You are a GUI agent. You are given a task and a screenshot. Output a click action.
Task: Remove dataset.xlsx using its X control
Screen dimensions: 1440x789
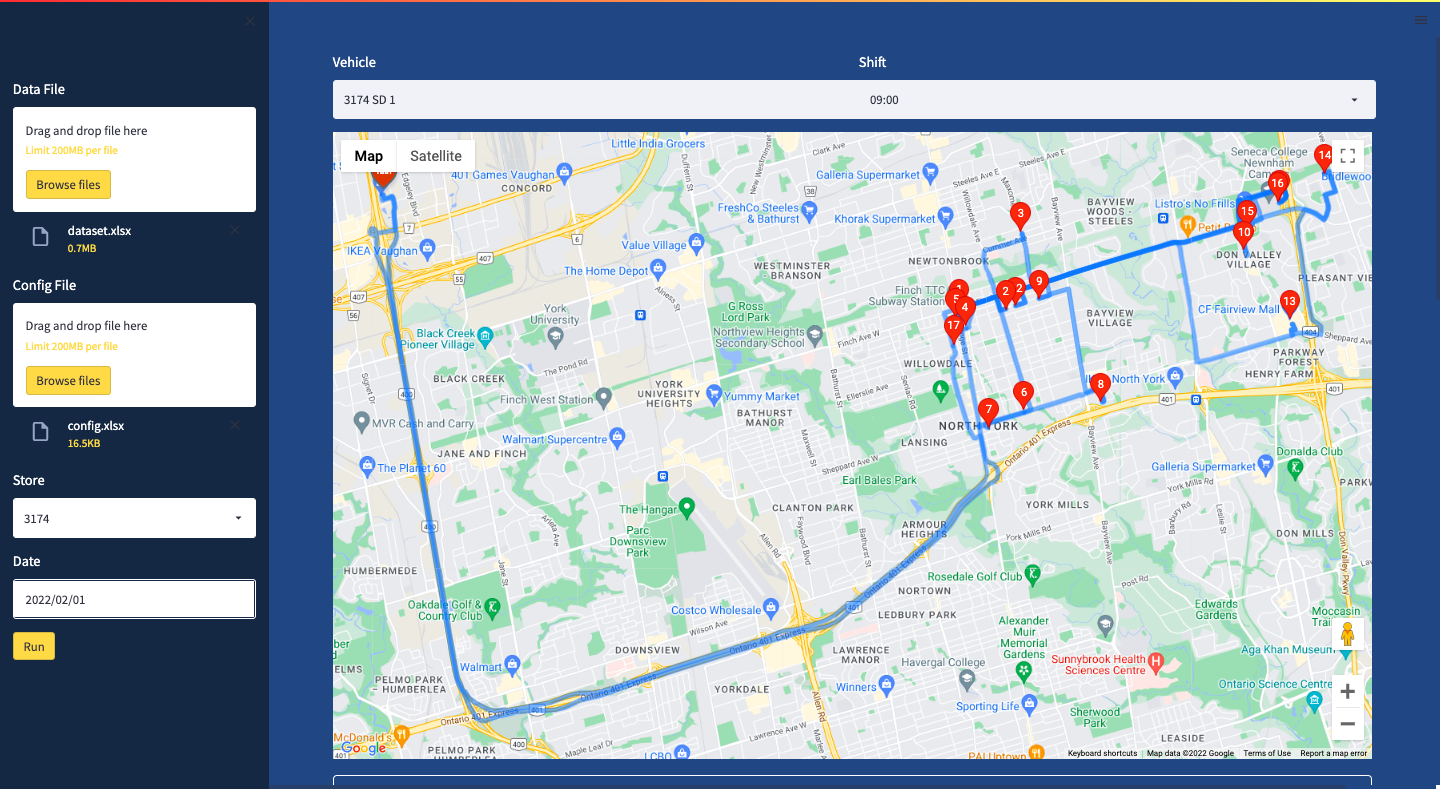[x=234, y=229]
